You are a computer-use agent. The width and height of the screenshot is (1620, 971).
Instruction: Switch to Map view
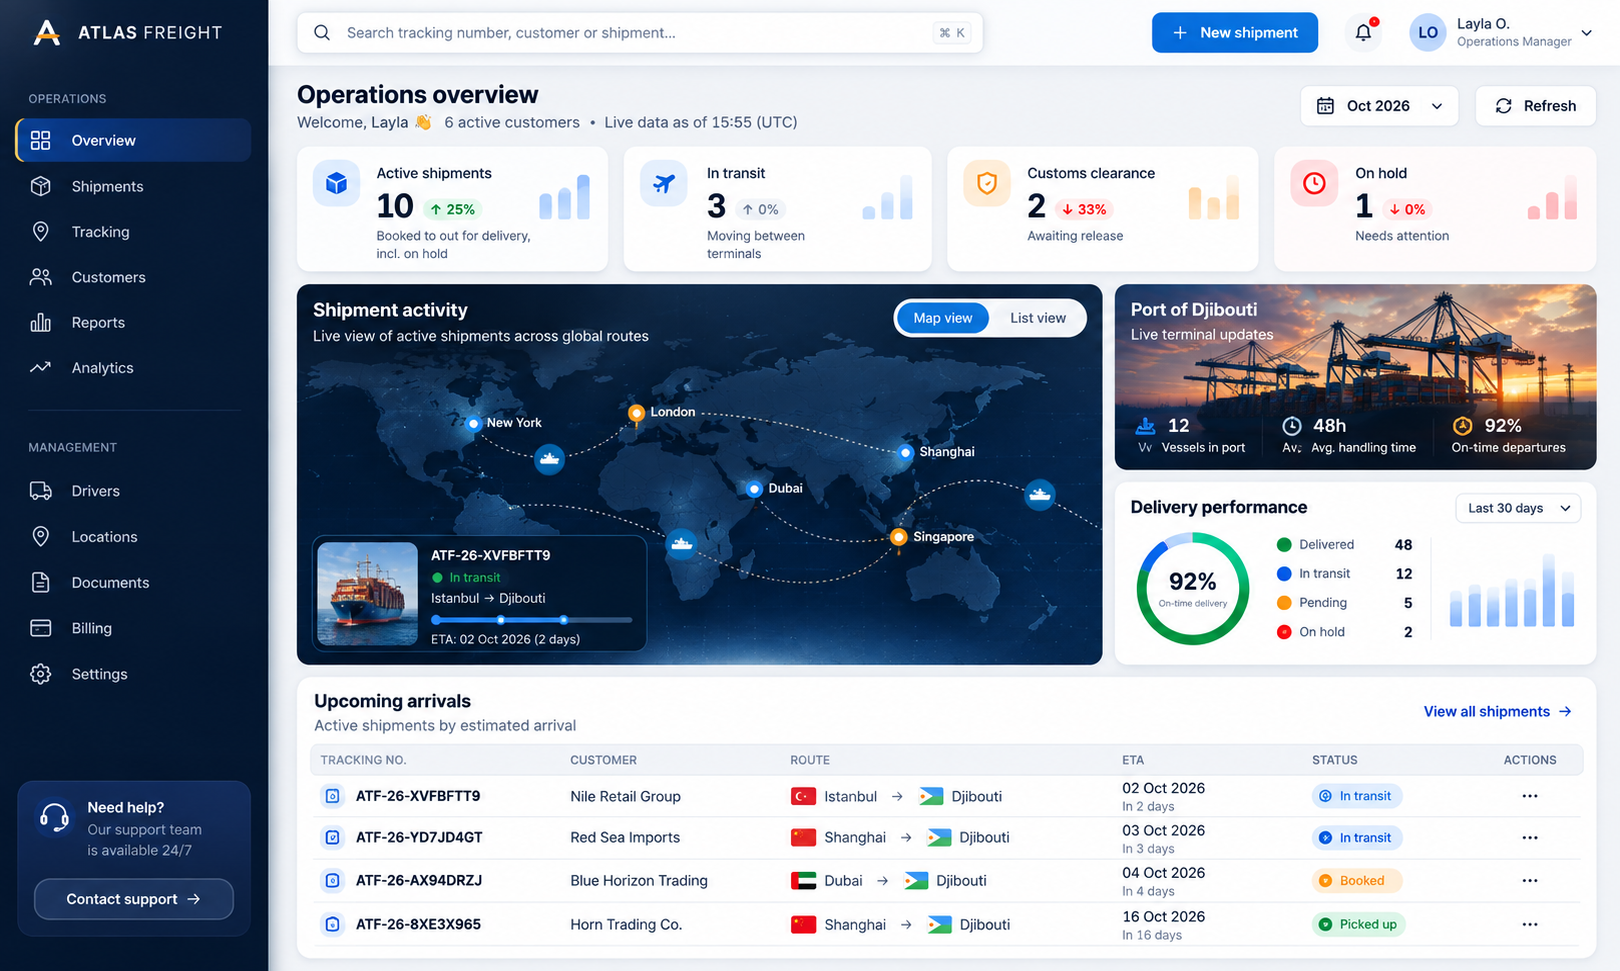(942, 318)
